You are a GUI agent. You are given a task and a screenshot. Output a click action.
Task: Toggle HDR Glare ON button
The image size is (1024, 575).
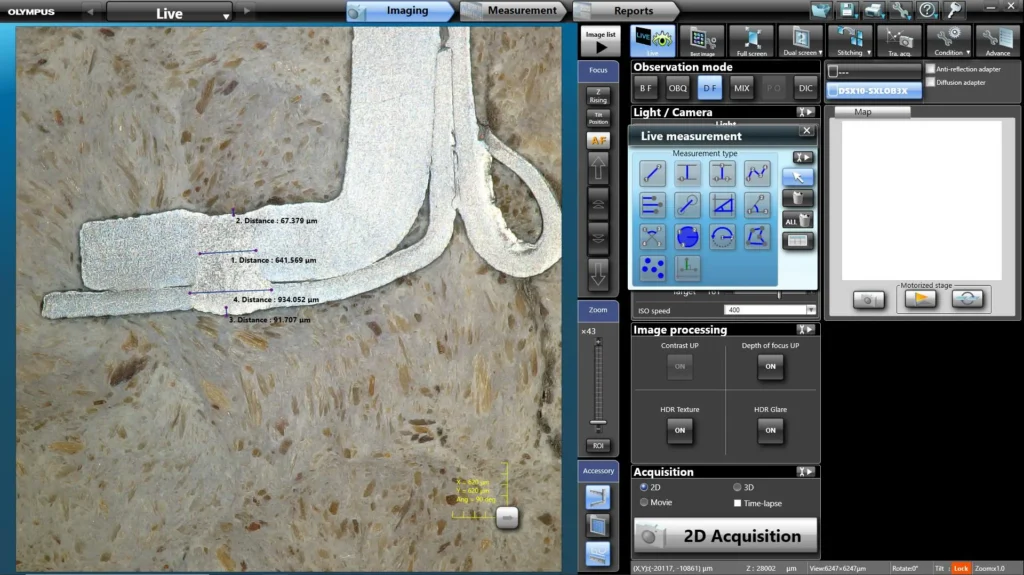(771, 431)
